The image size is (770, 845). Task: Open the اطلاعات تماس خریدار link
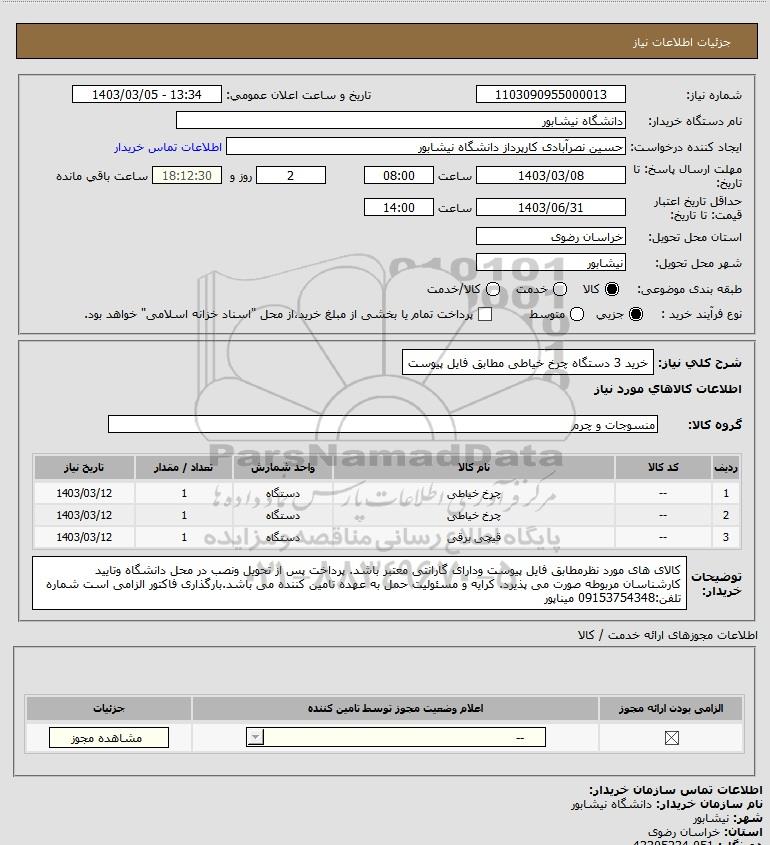click(168, 147)
